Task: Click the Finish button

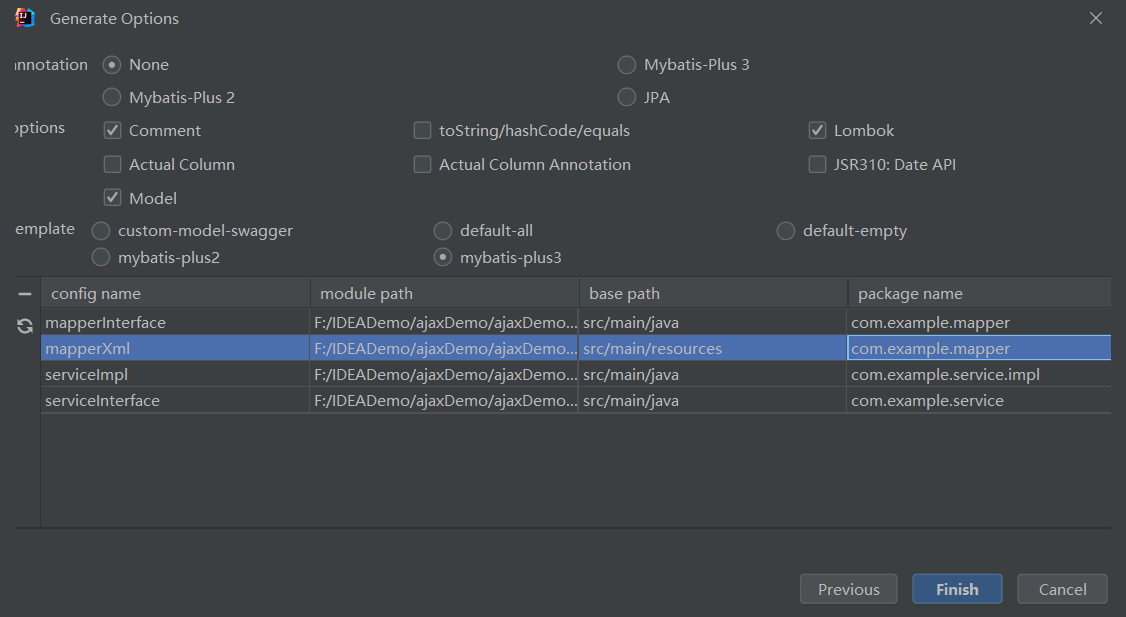Action: pos(957,589)
